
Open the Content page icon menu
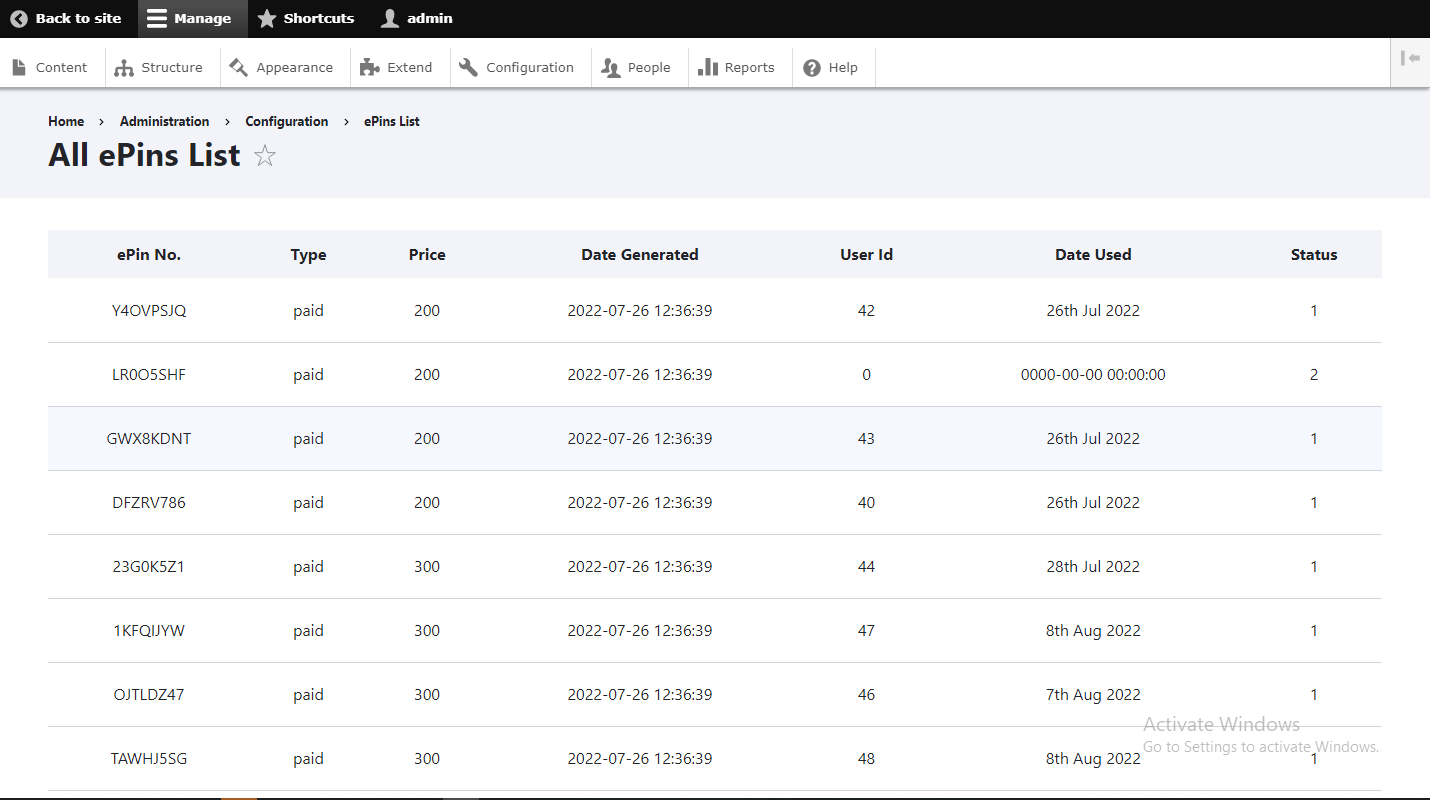[x=19, y=68]
